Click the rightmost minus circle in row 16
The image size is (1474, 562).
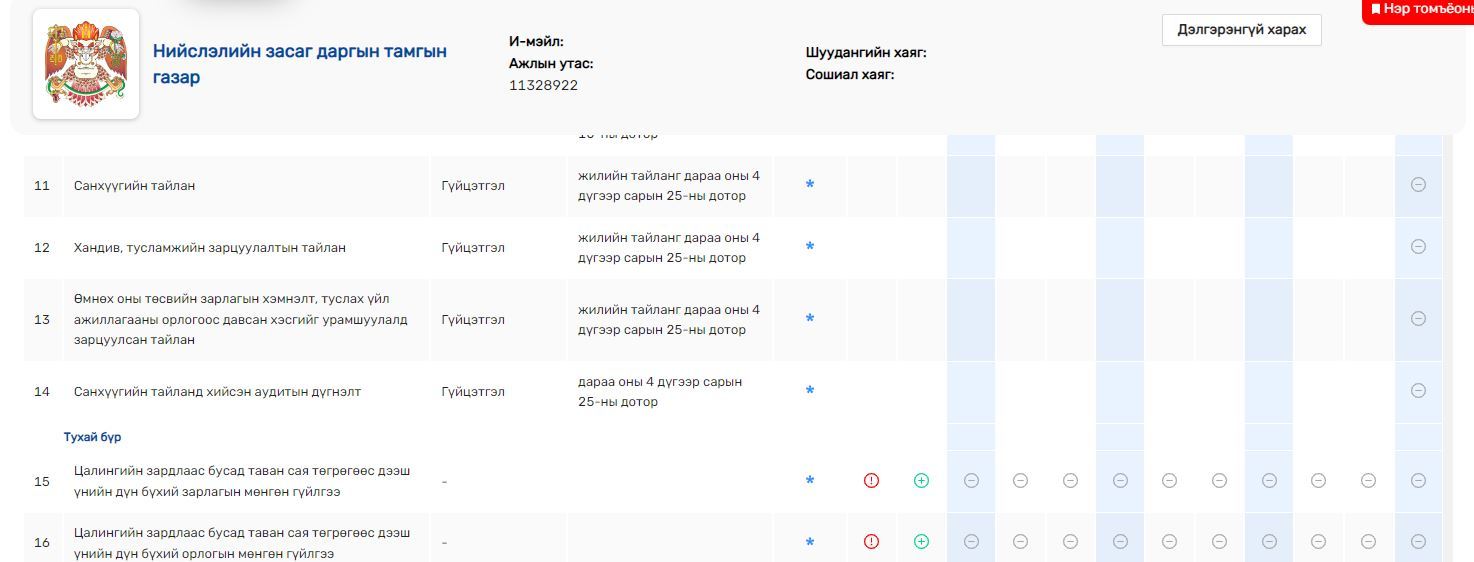(1418, 542)
